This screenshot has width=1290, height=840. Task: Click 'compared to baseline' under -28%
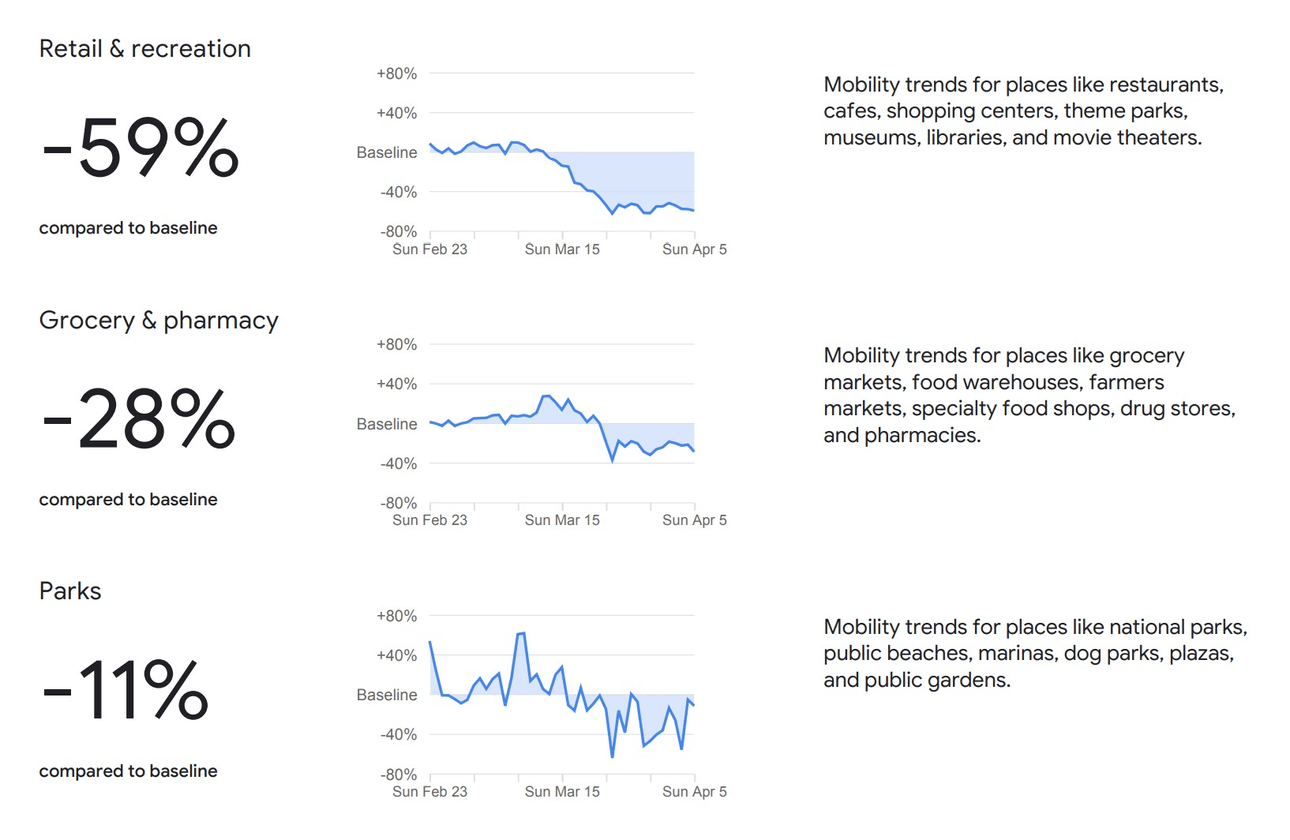128,499
